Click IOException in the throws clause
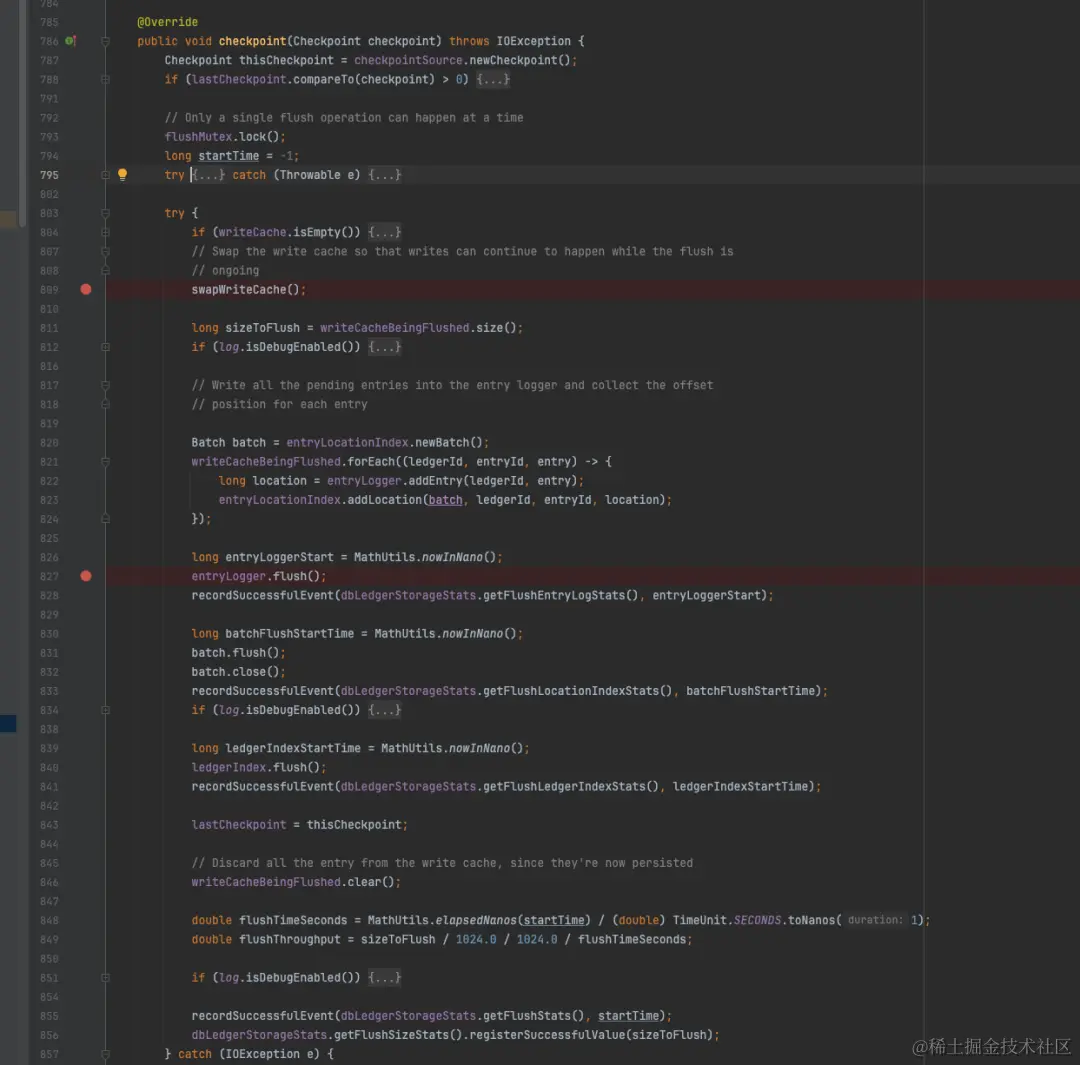The height and width of the screenshot is (1065, 1080). pyautogui.click(x=534, y=41)
